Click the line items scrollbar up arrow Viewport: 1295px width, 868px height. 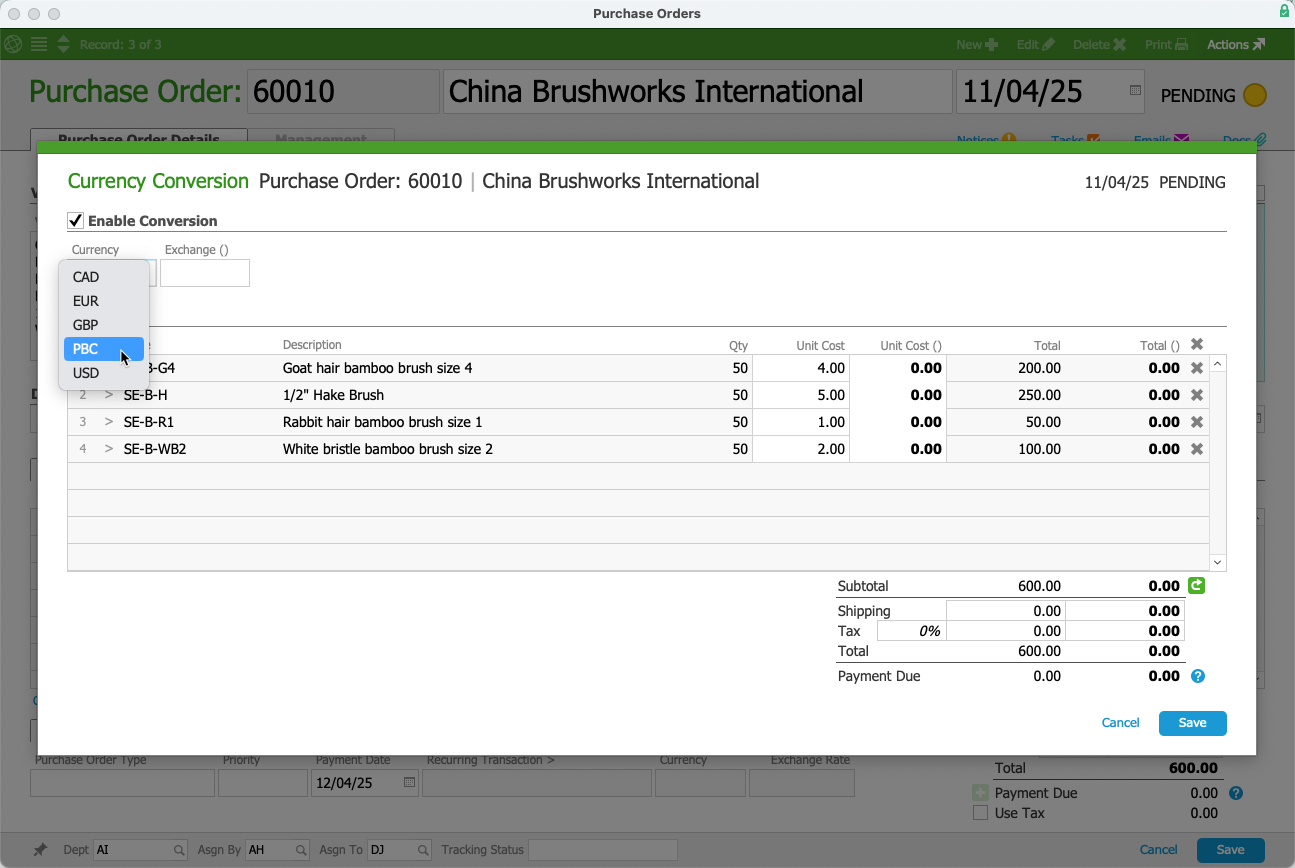[x=1218, y=364]
